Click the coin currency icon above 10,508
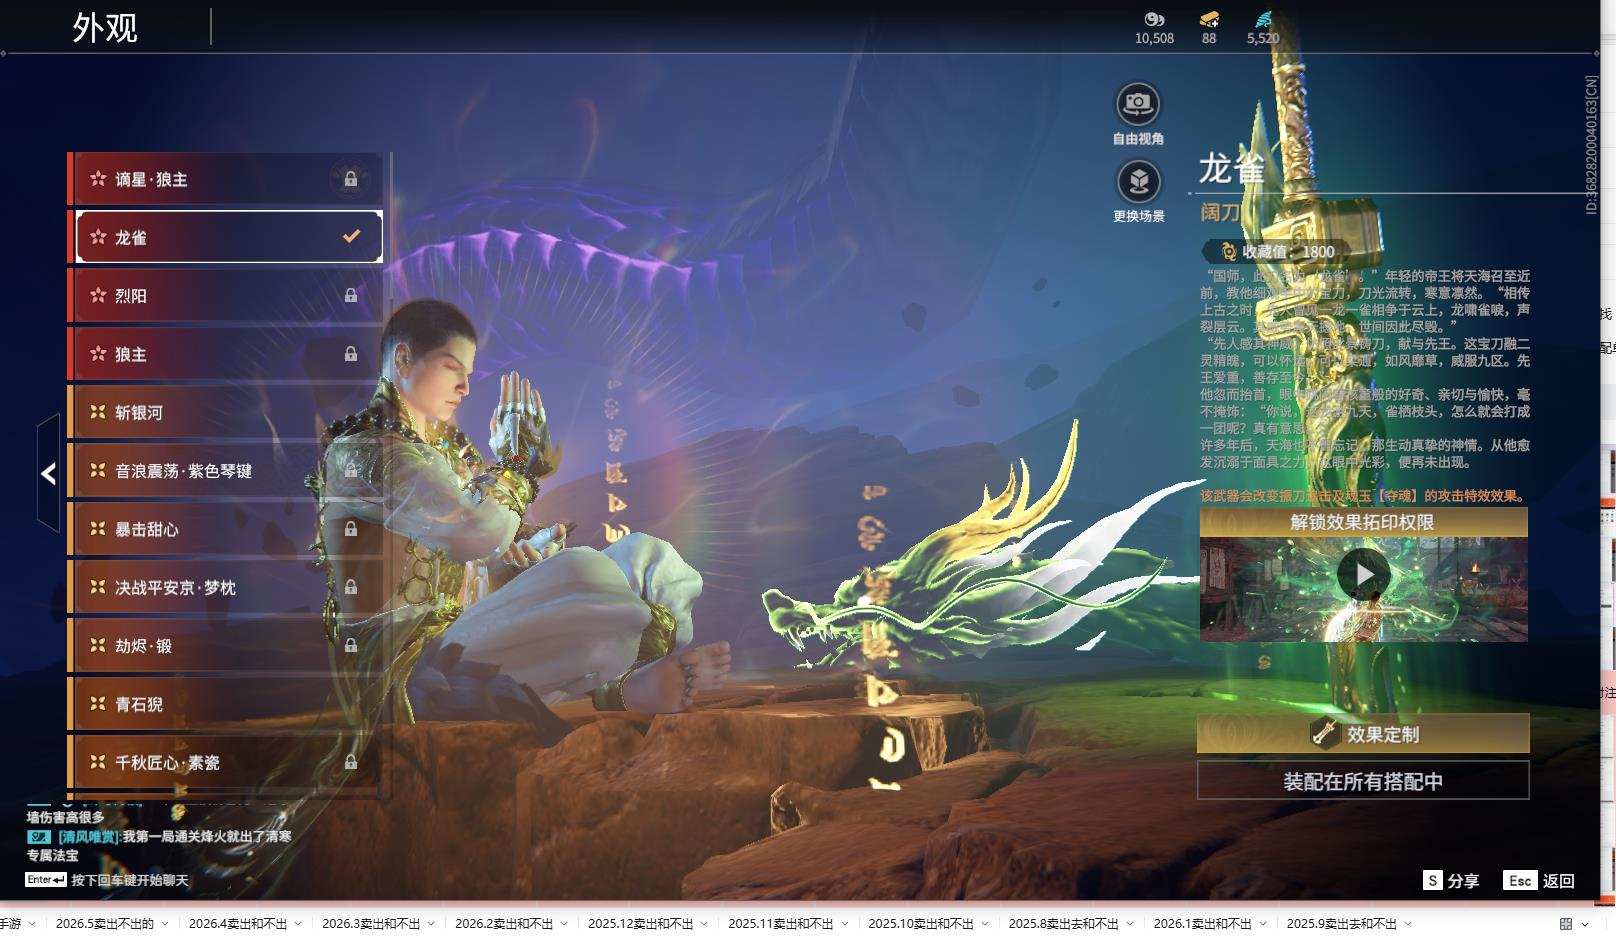 coord(1154,19)
